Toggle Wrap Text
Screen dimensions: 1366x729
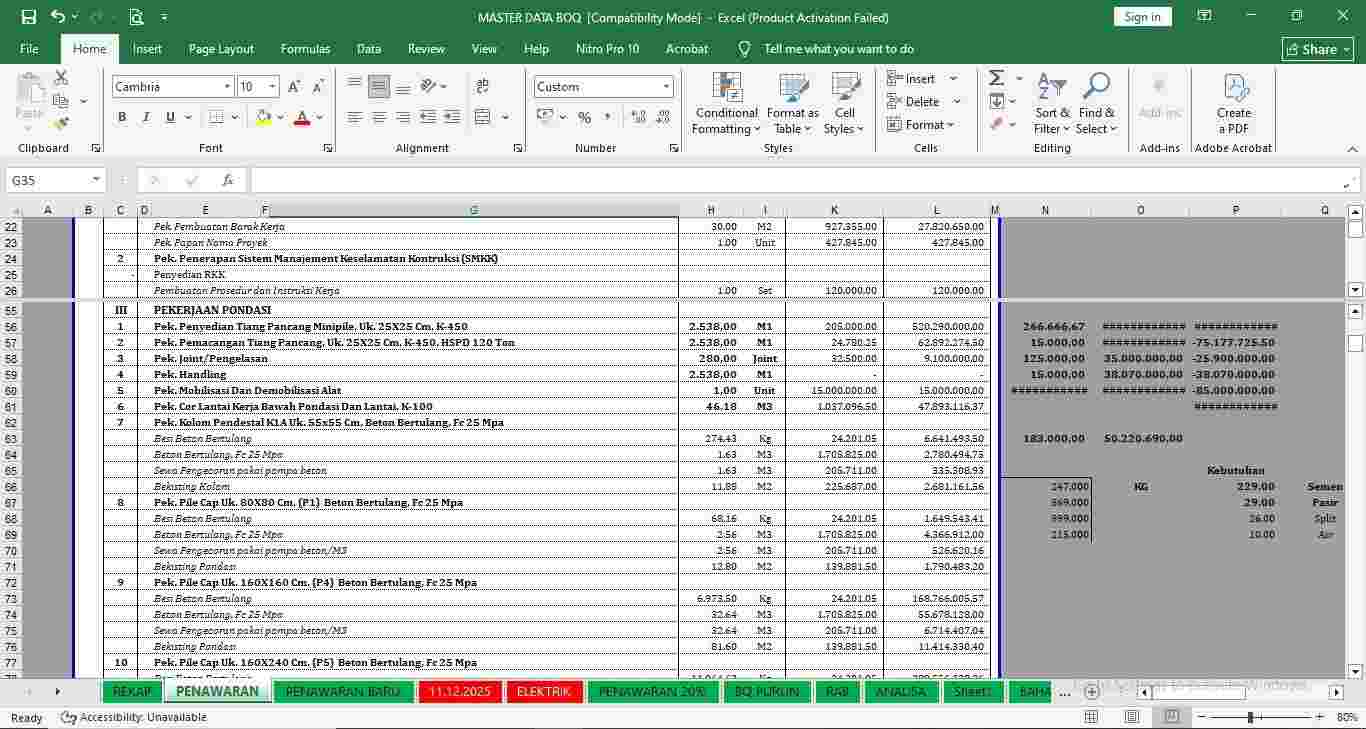click(x=483, y=87)
